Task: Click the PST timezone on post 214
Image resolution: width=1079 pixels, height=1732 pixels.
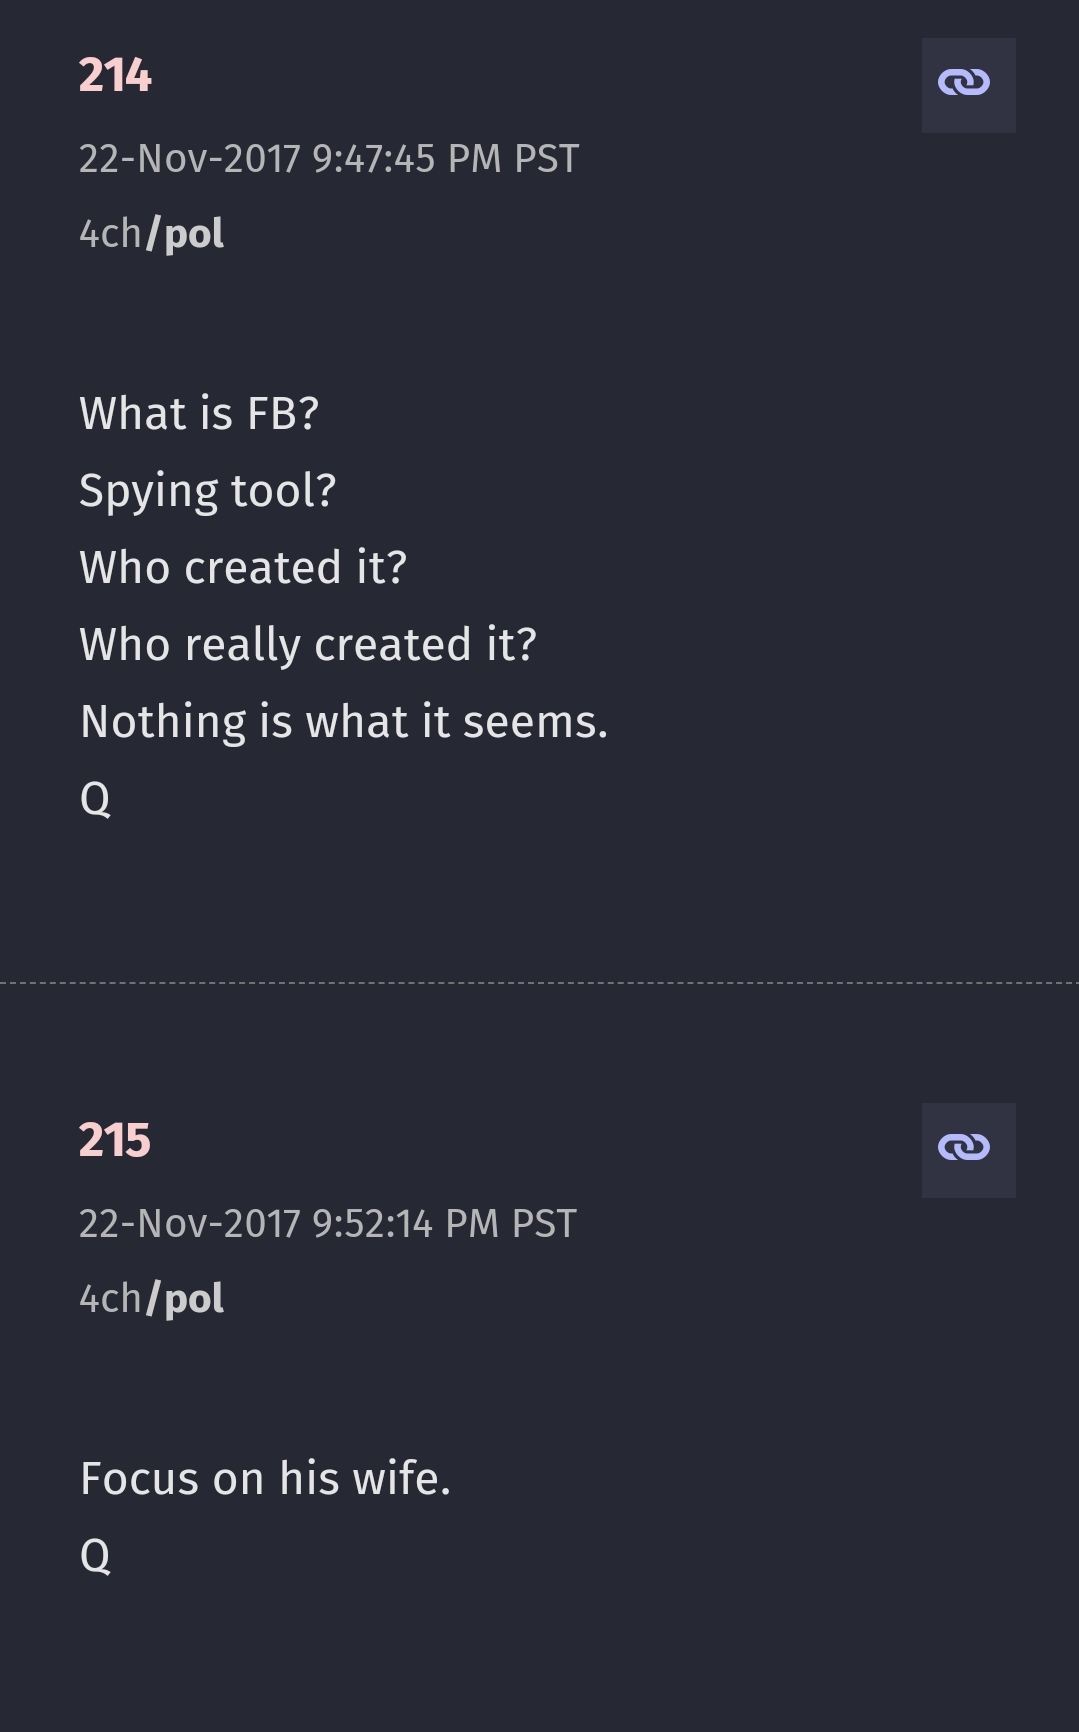Action: (546, 159)
